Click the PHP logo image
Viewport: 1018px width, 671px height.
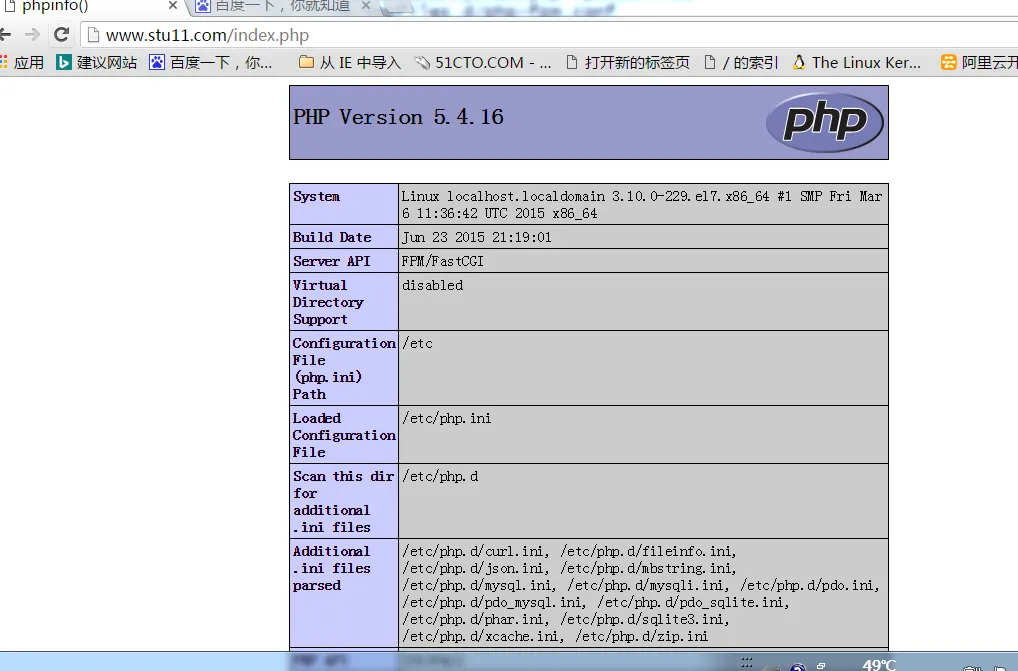[825, 122]
